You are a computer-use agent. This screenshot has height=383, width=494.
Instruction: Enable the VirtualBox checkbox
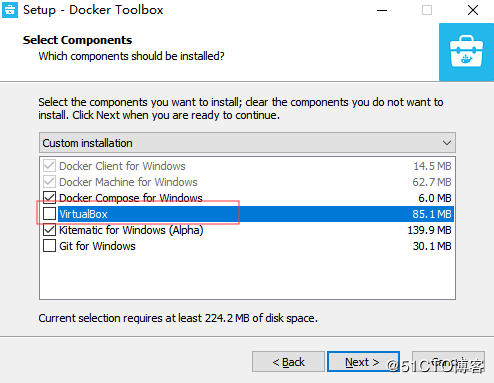49,214
